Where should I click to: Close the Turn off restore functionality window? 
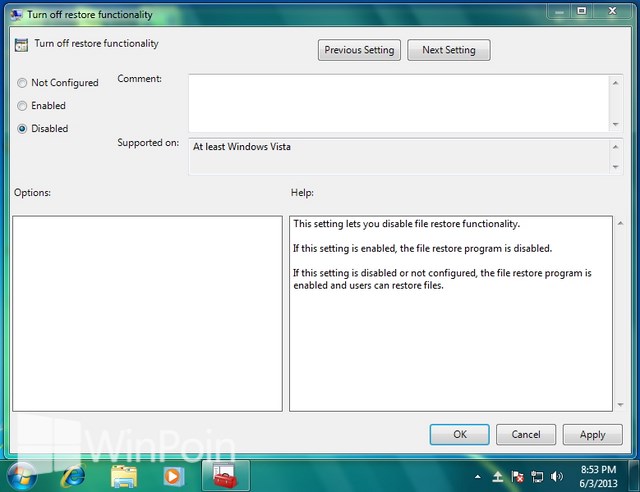tap(612, 11)
